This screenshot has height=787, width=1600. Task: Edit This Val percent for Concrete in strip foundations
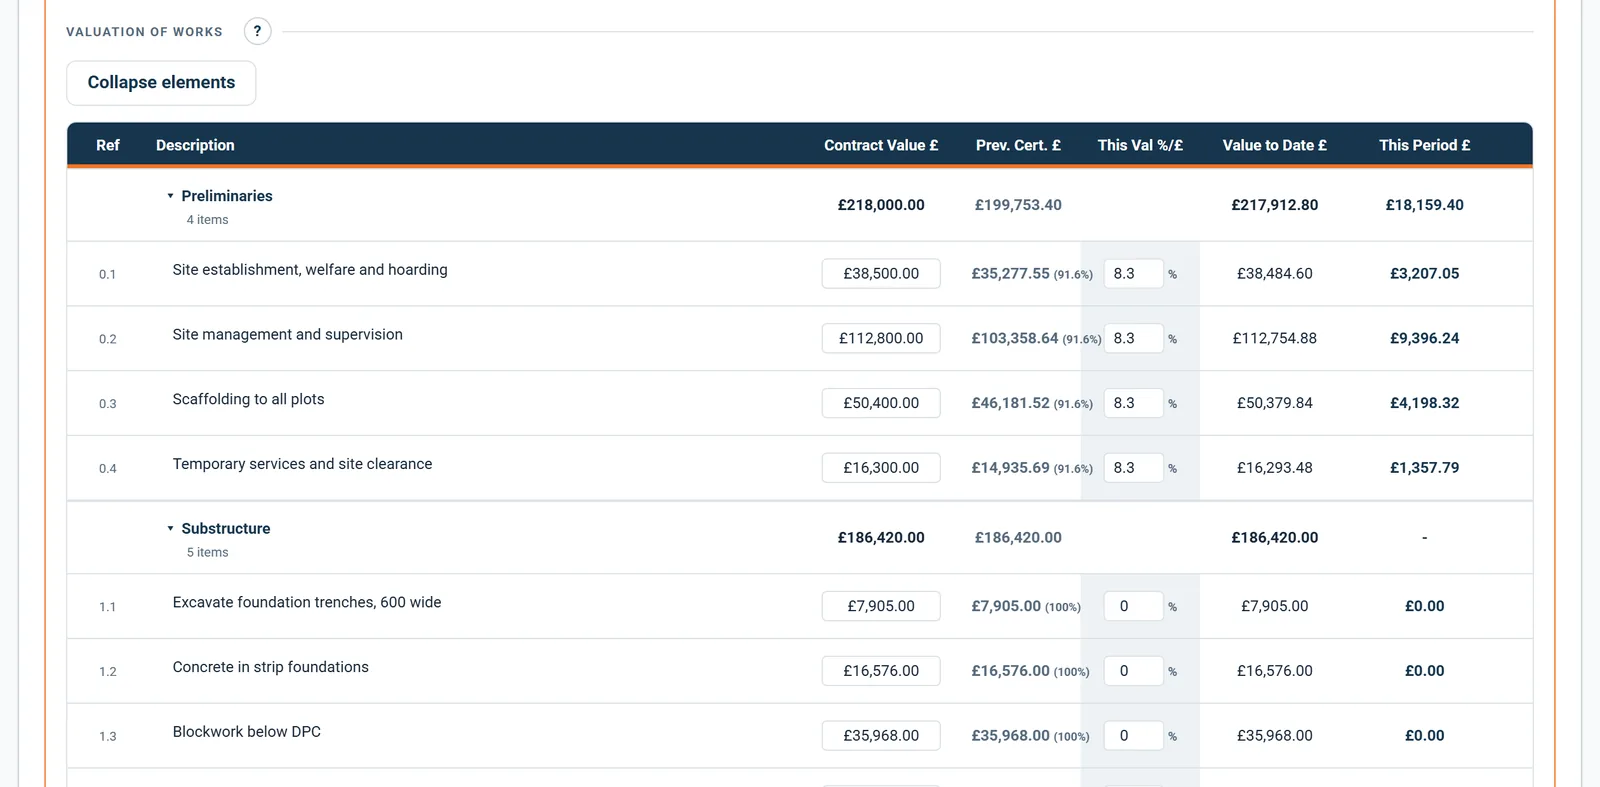[x=1133, y=671]
